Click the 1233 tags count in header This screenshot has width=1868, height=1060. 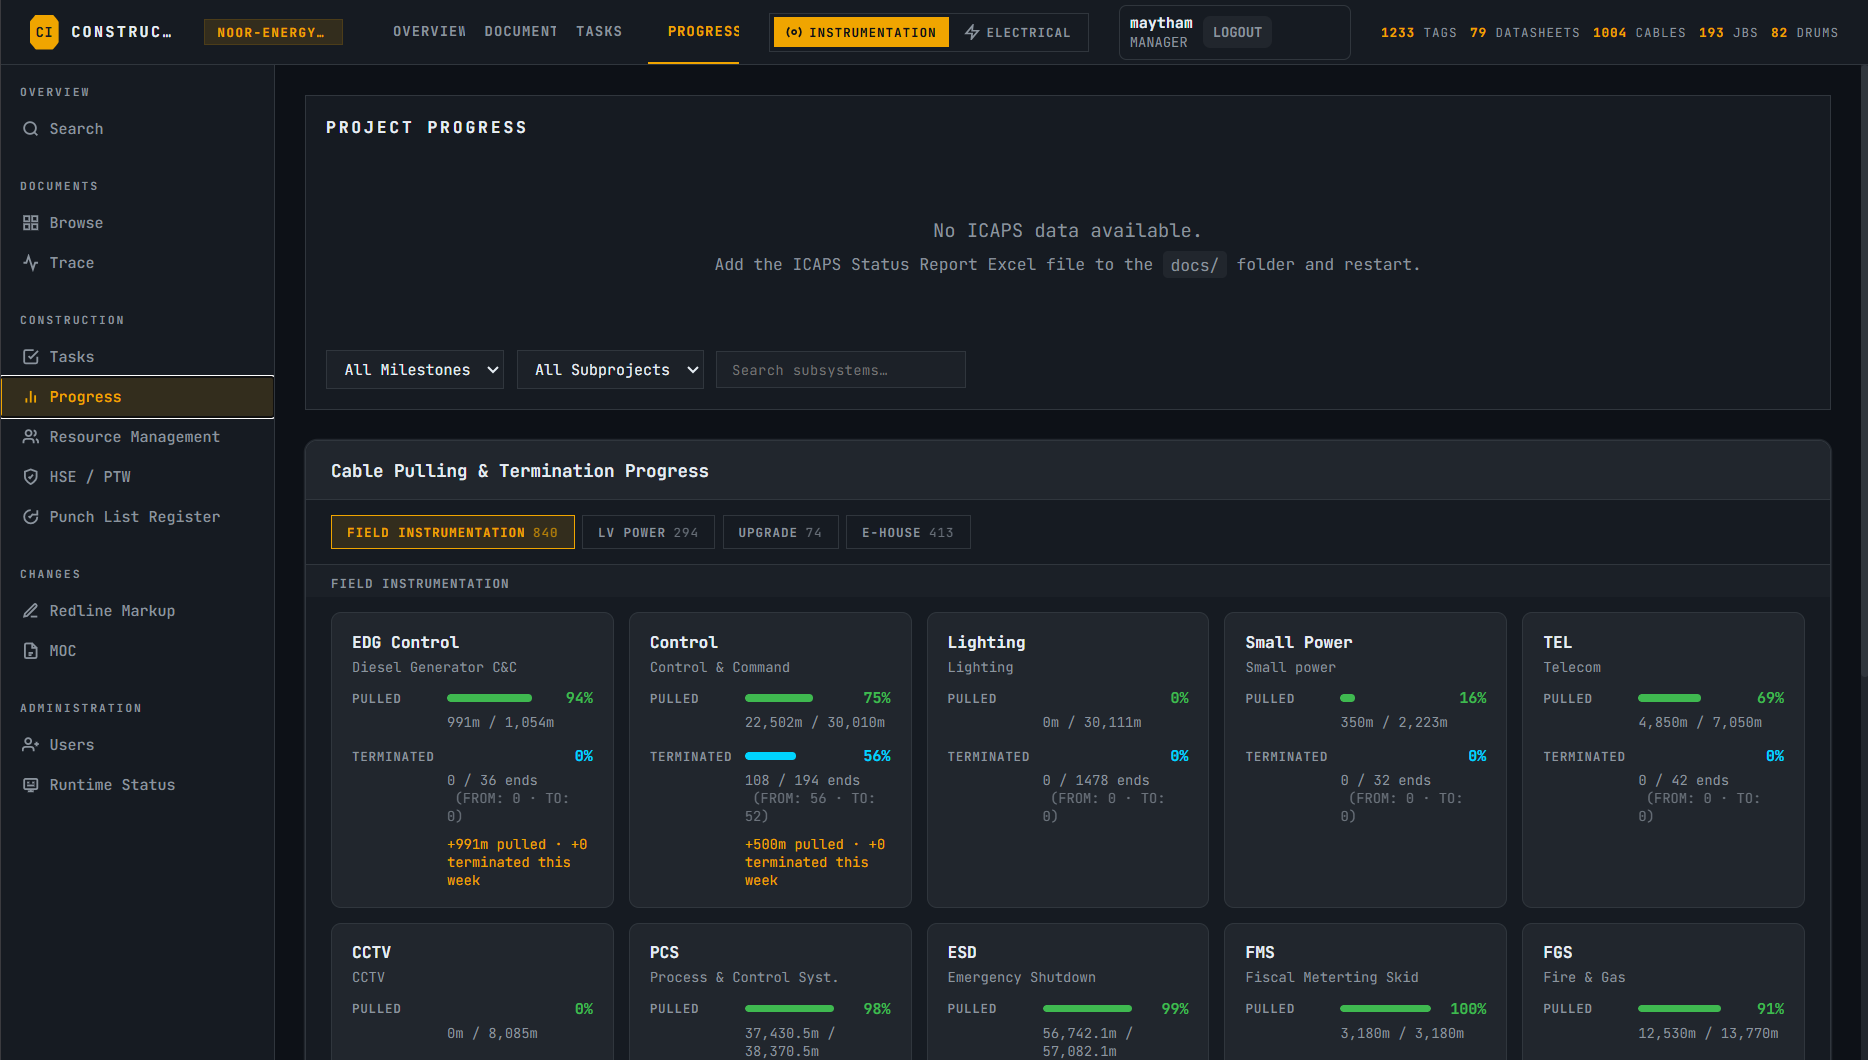click(x=1419, y=33)
